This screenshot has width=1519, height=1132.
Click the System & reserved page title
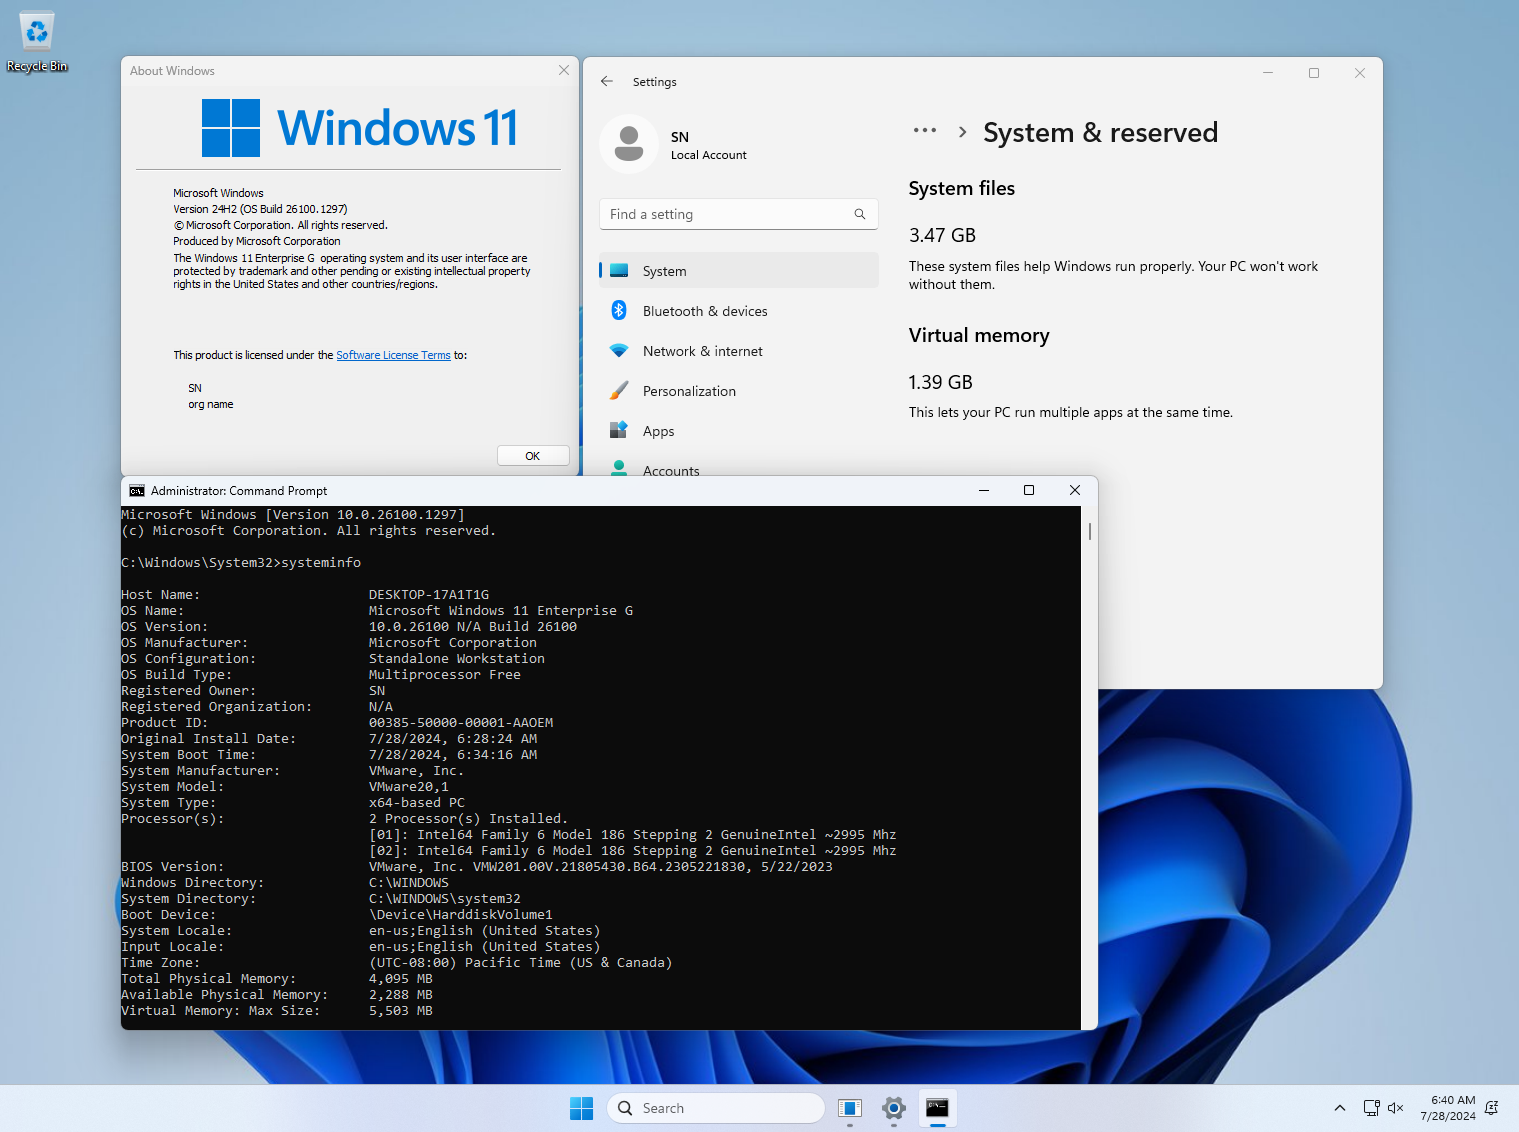(x=1100, y=132)
